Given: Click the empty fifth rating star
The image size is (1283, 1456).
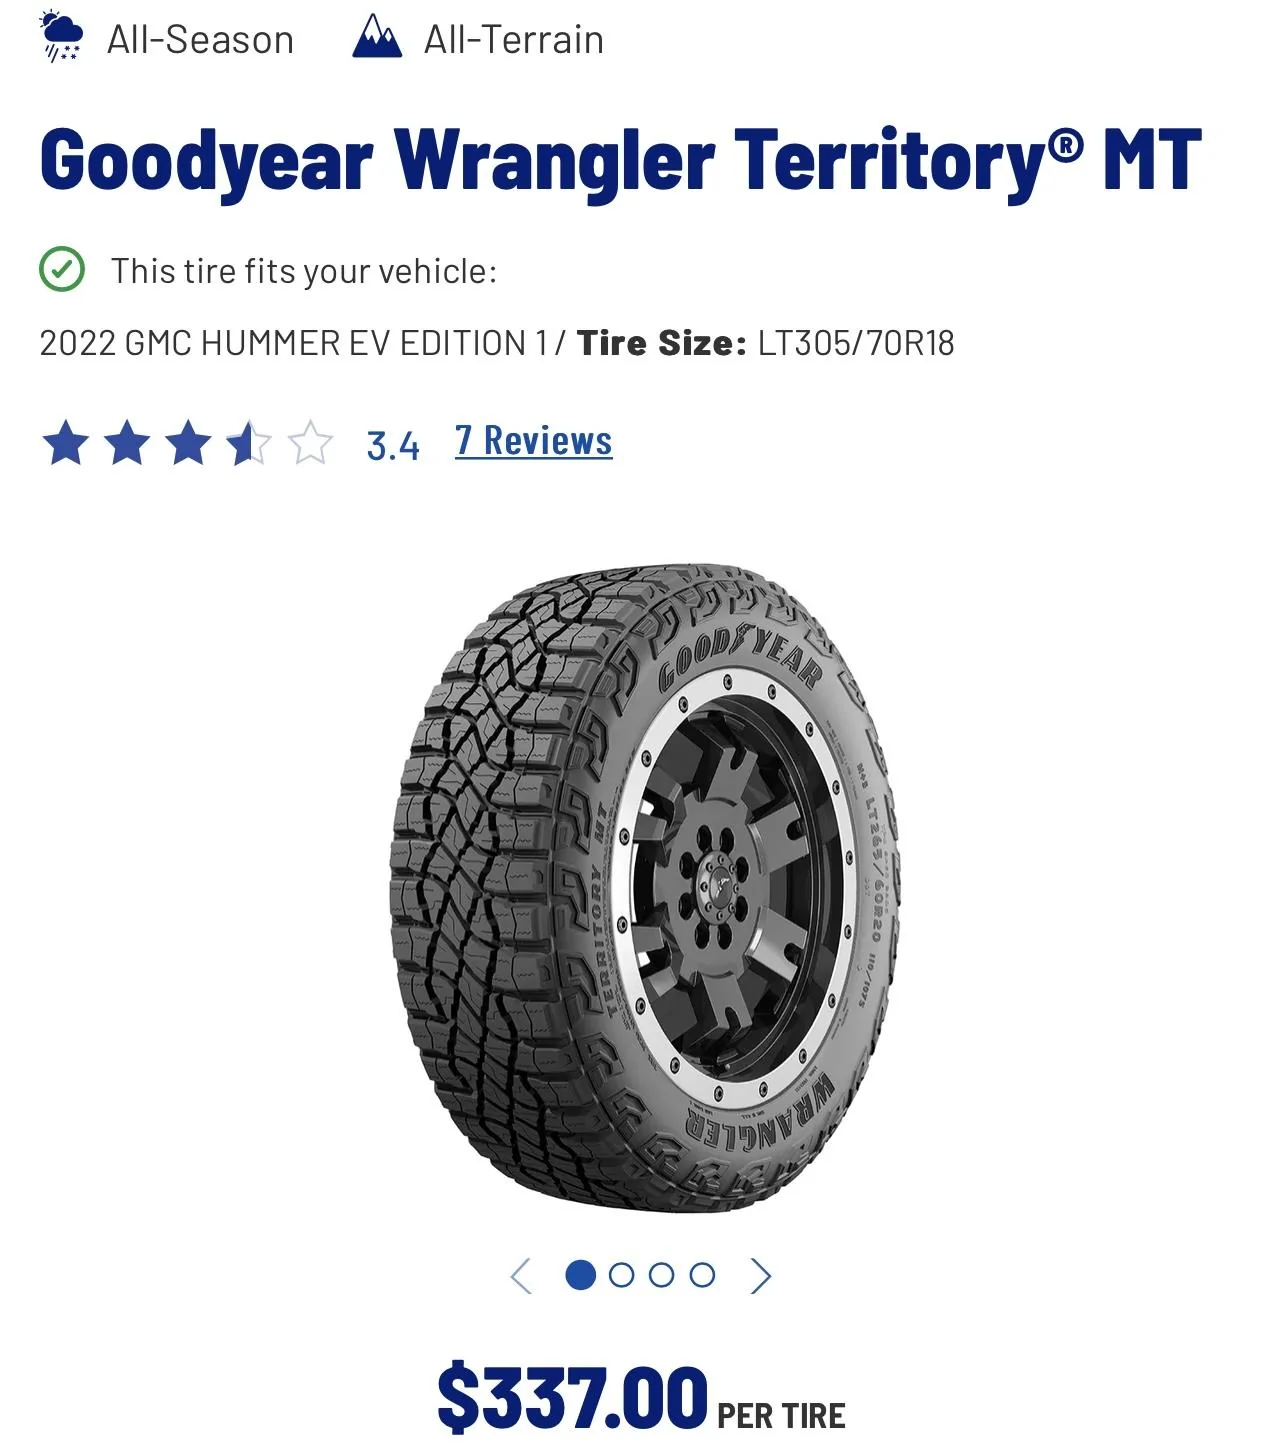Looking at the screenshot, I should (x=310, y=443).
